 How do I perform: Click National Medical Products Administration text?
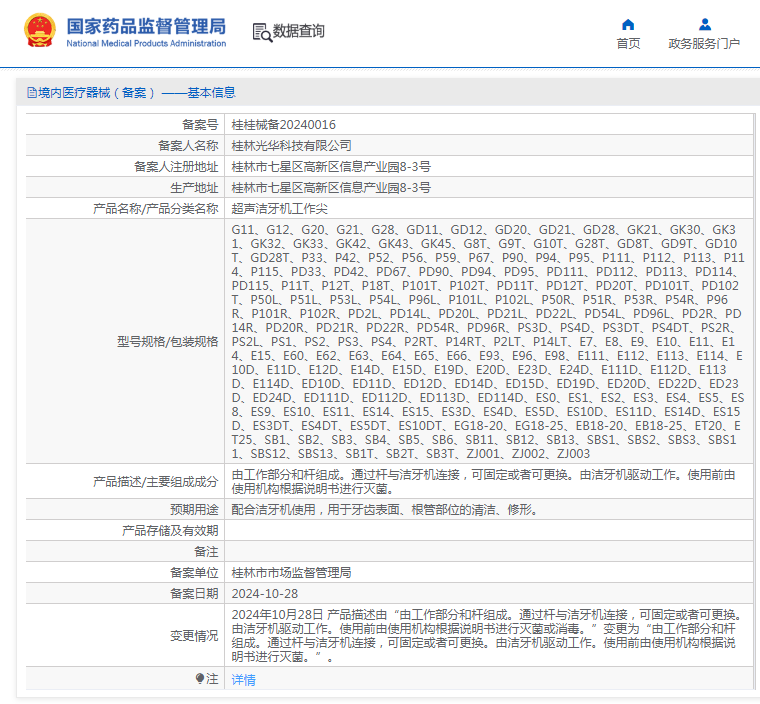tap(146, 43)
